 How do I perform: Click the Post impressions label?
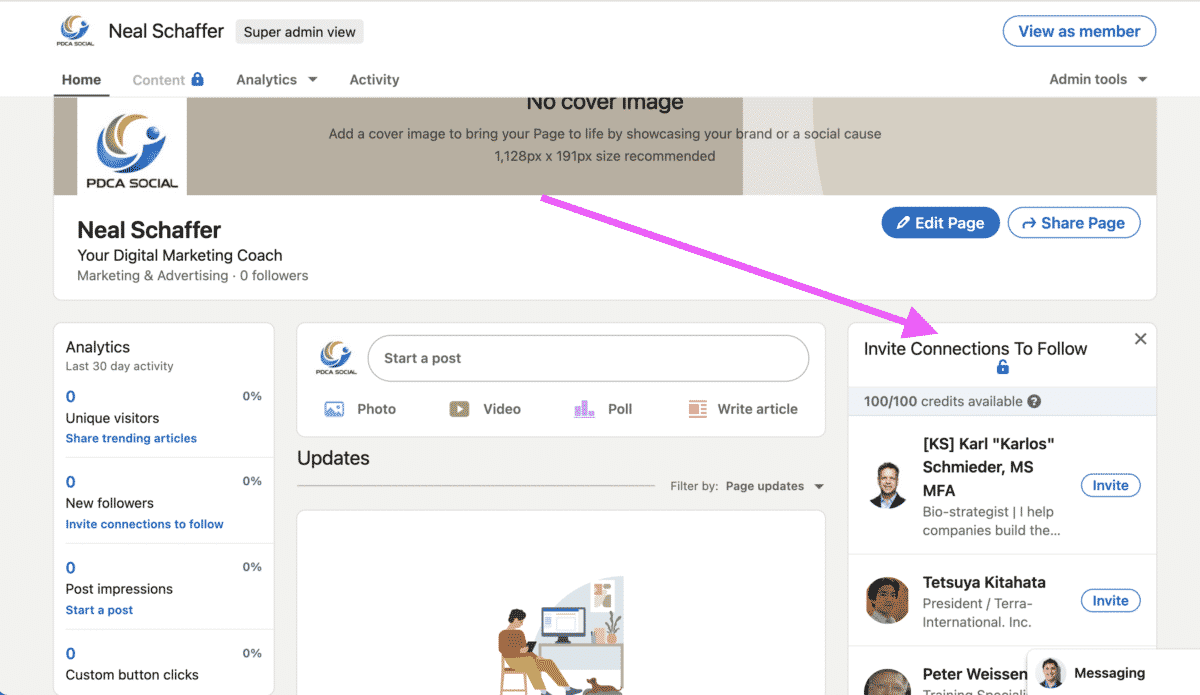point(119,589)
